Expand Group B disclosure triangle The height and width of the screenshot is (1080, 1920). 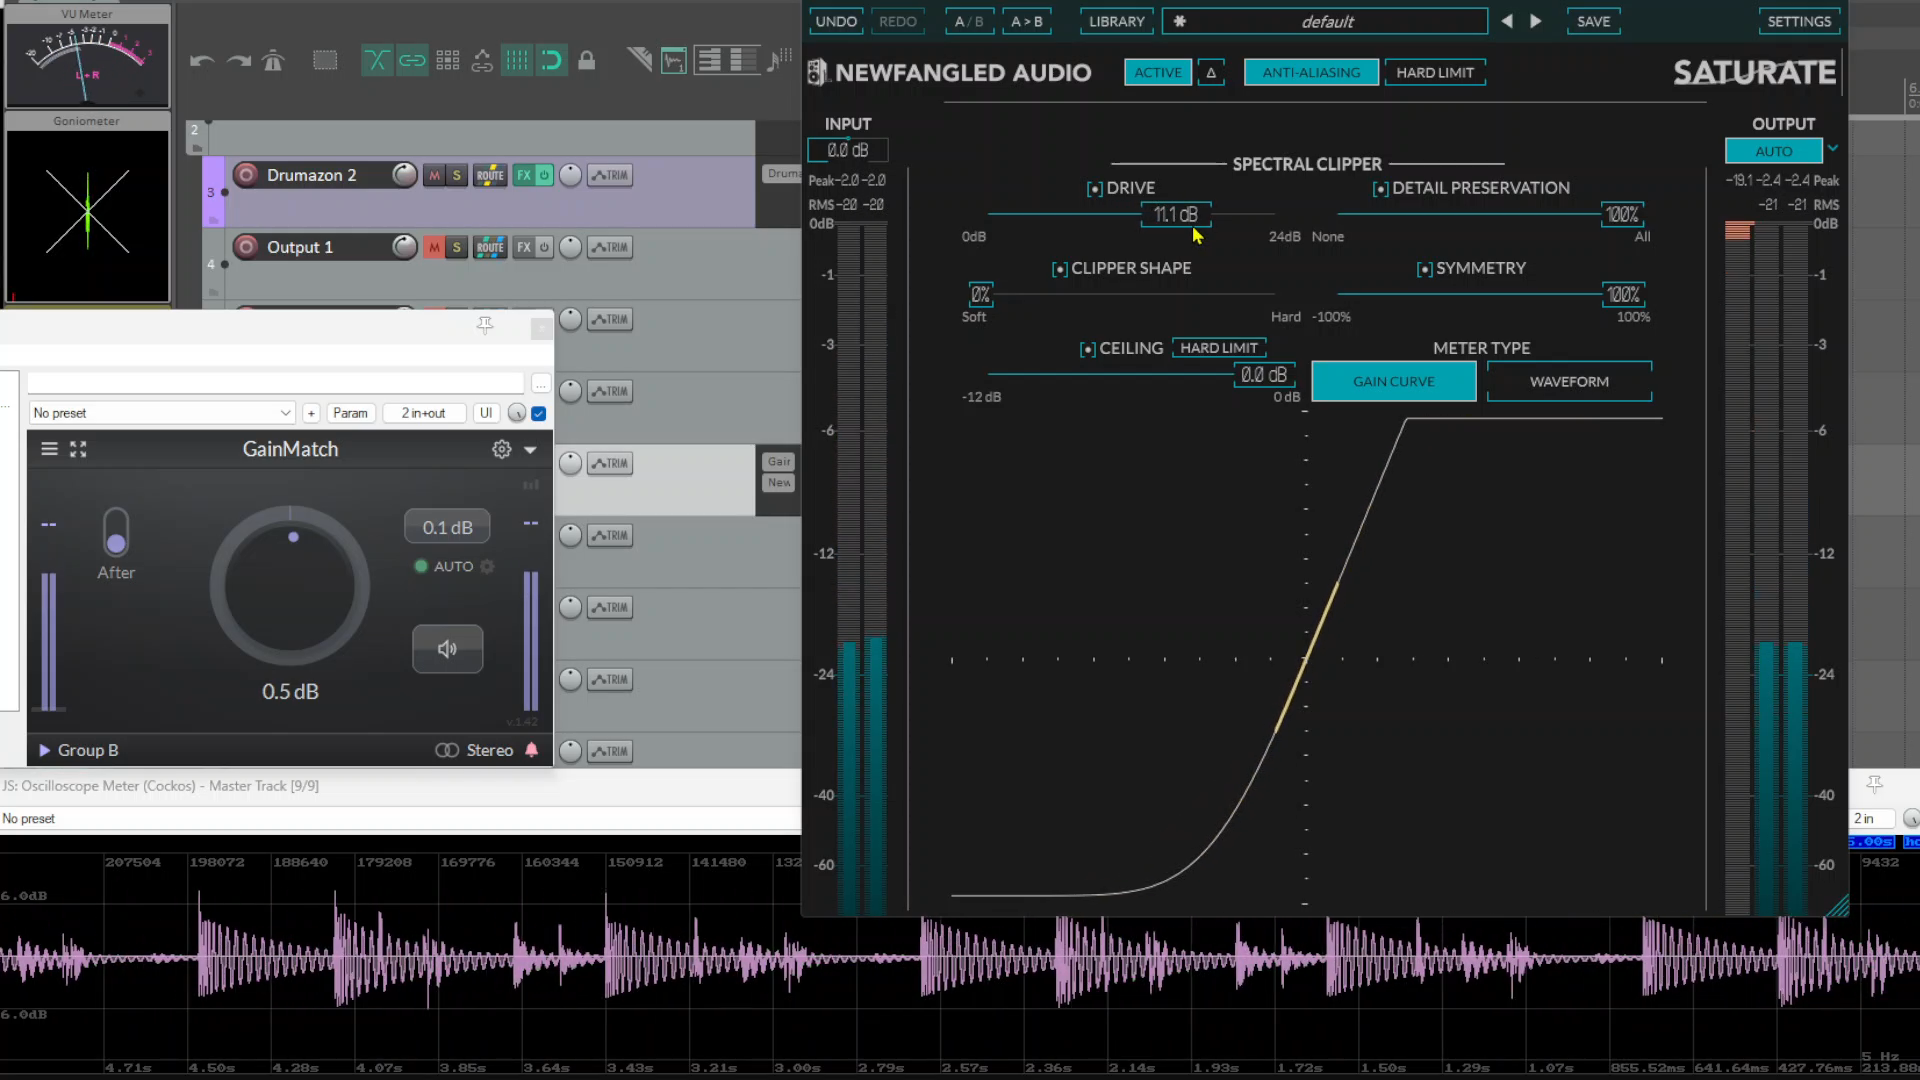pyautogui.click(x=44, y=750)
